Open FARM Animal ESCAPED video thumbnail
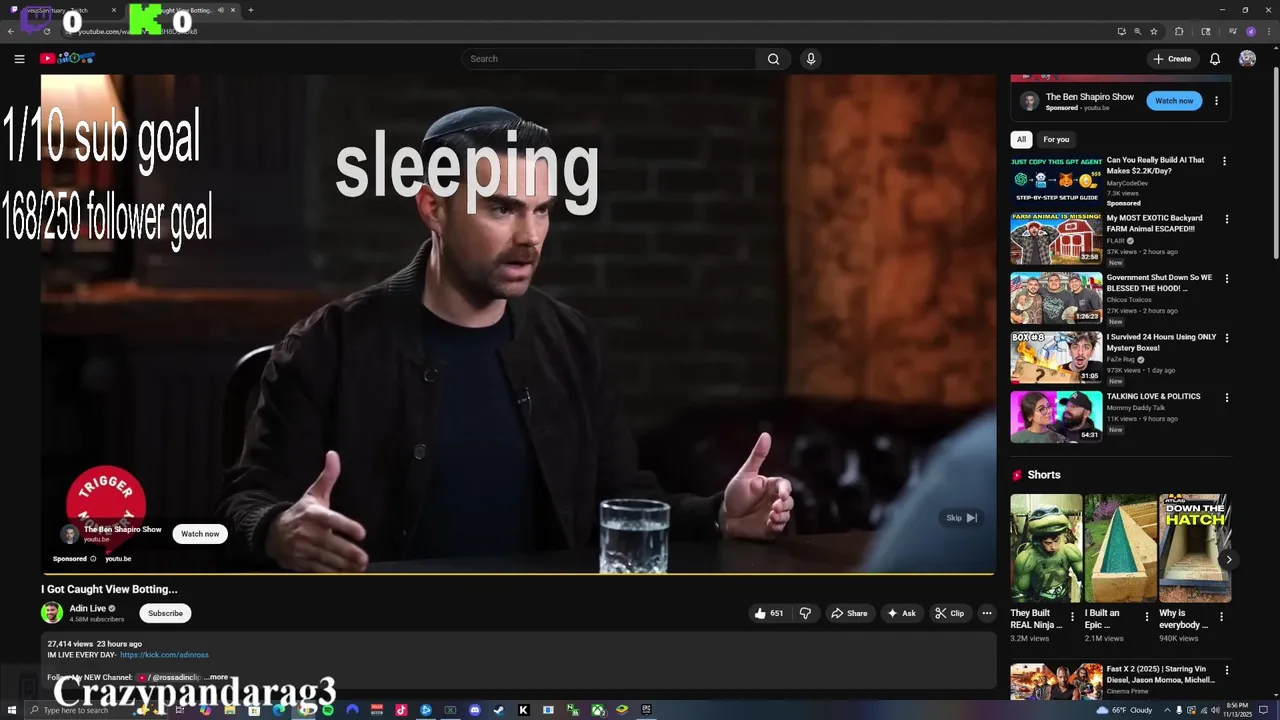Viewport: 1280px width, 720px height. click(x=1056, y=238)
